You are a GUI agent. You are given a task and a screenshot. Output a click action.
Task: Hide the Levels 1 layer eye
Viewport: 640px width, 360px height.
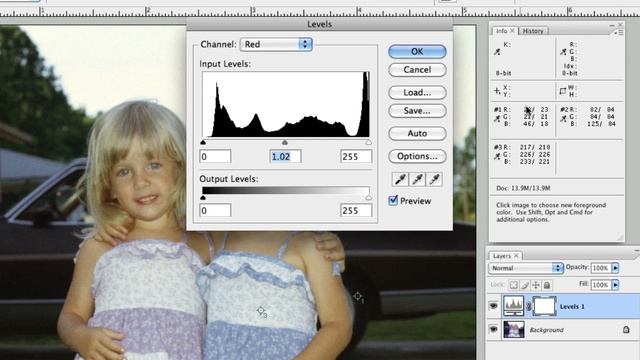tap(493, 306)
